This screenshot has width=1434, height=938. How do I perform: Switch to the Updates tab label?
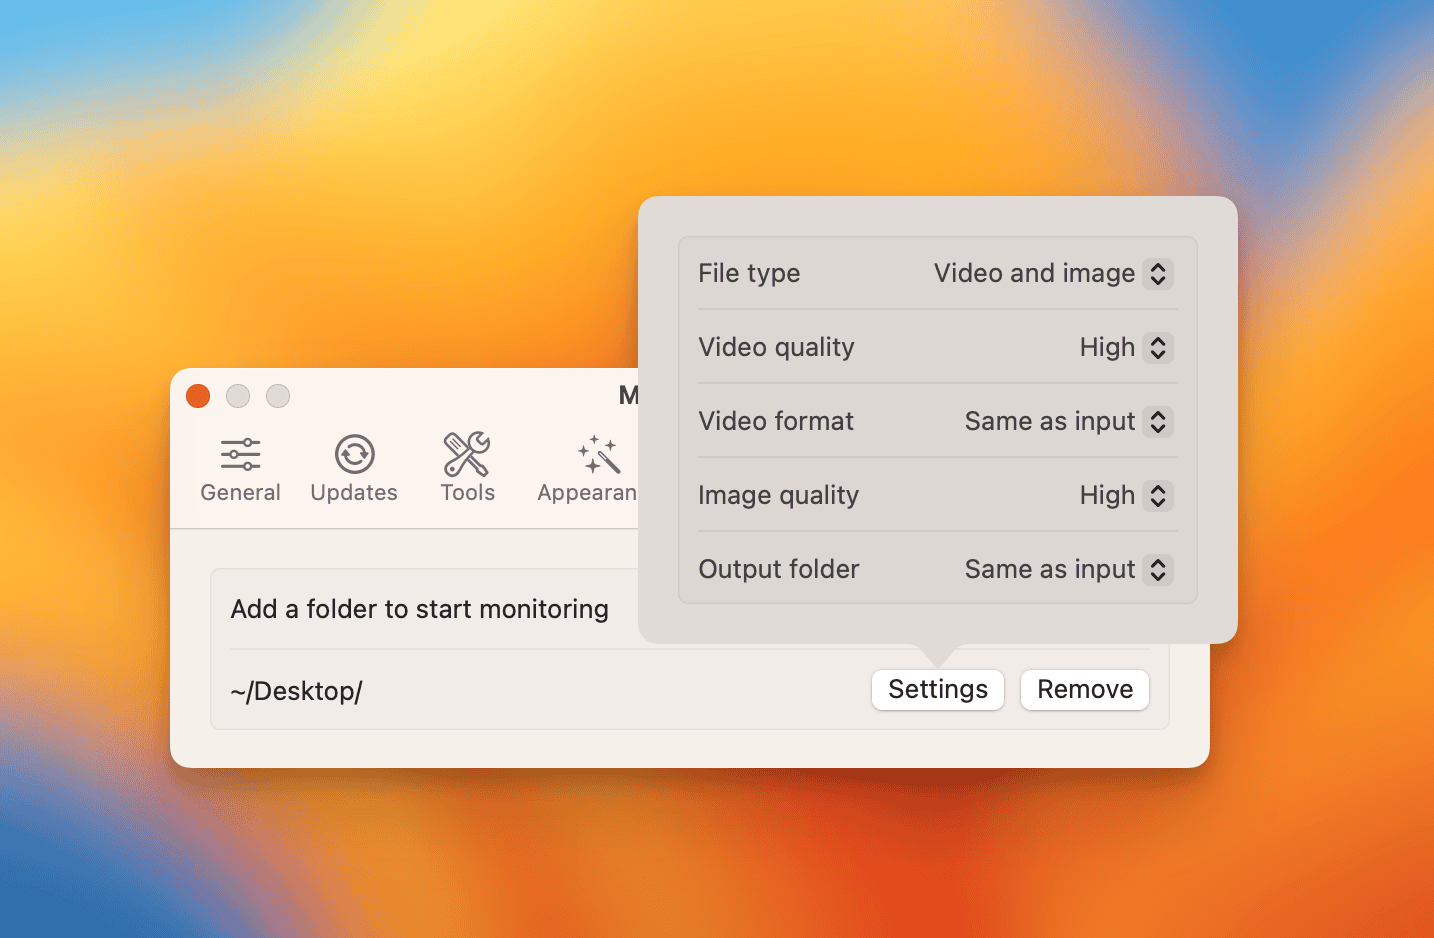point(354,493)
